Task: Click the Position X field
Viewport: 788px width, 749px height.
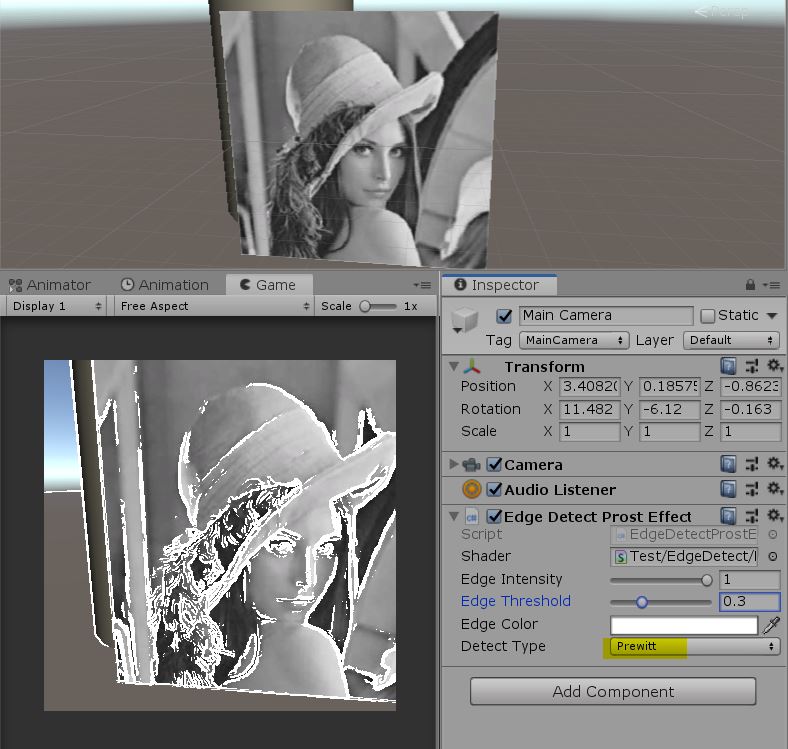Action: tap(590, 387)
